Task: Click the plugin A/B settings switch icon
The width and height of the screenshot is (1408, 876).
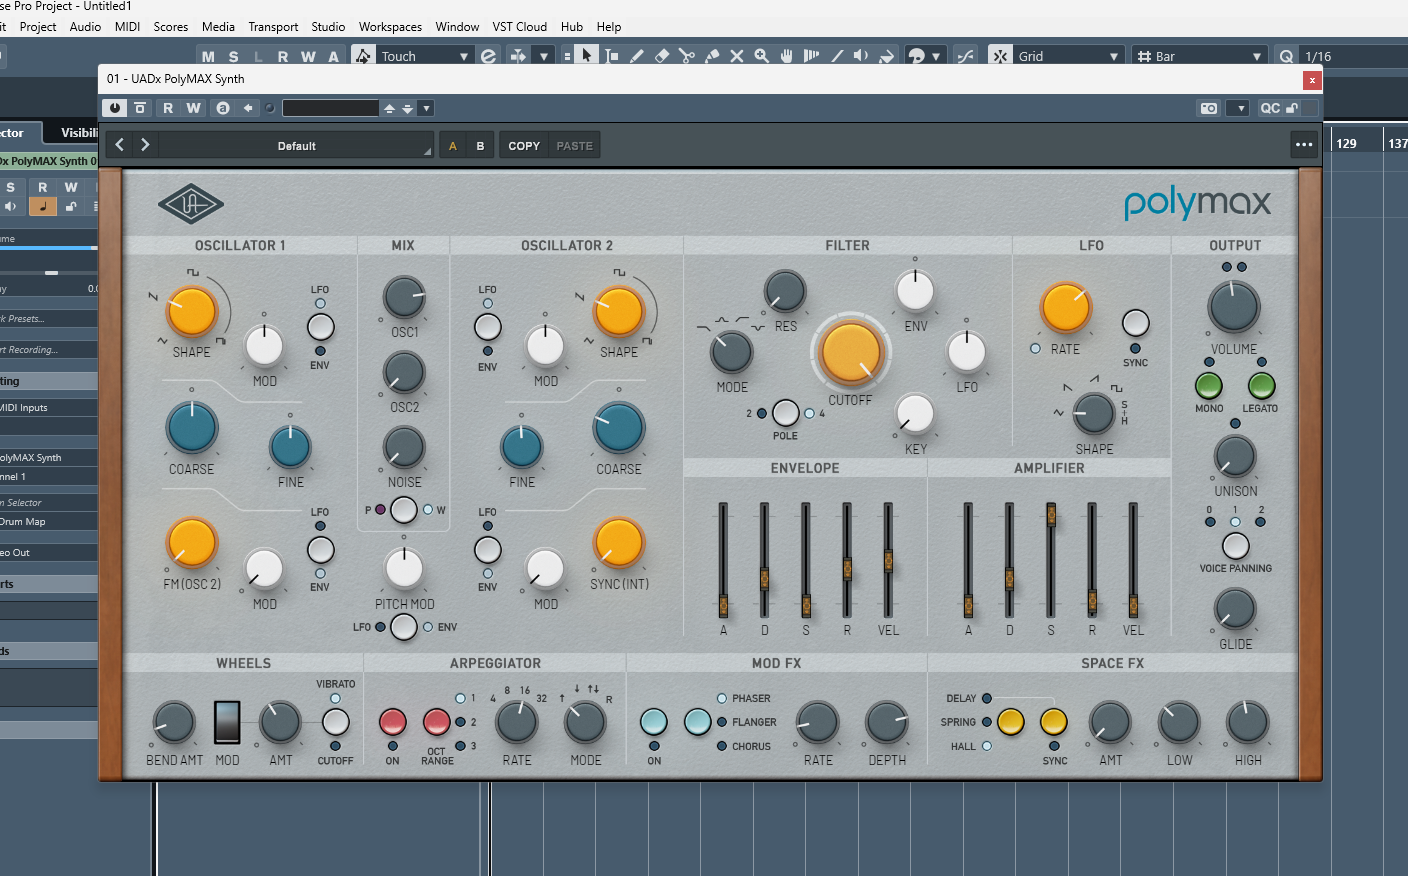Action: (223, 108)
